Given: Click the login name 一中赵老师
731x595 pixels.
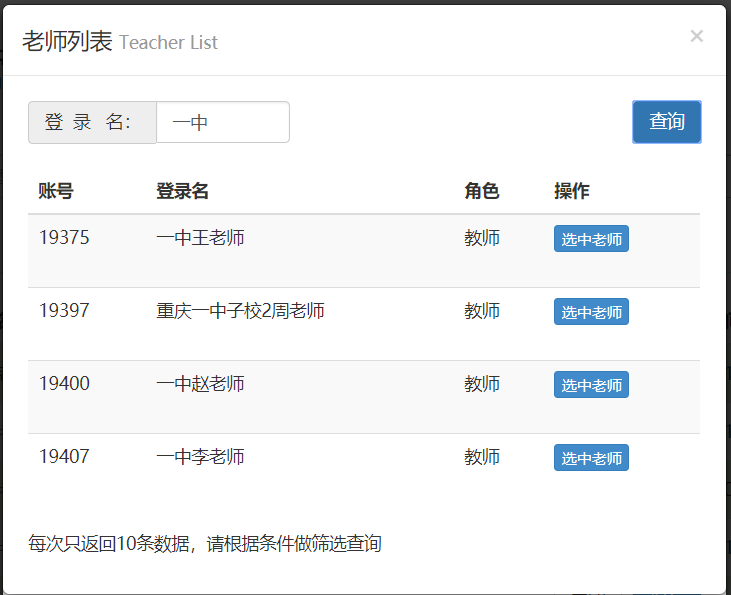Looking at the screenshot, I should pos(200,384).
